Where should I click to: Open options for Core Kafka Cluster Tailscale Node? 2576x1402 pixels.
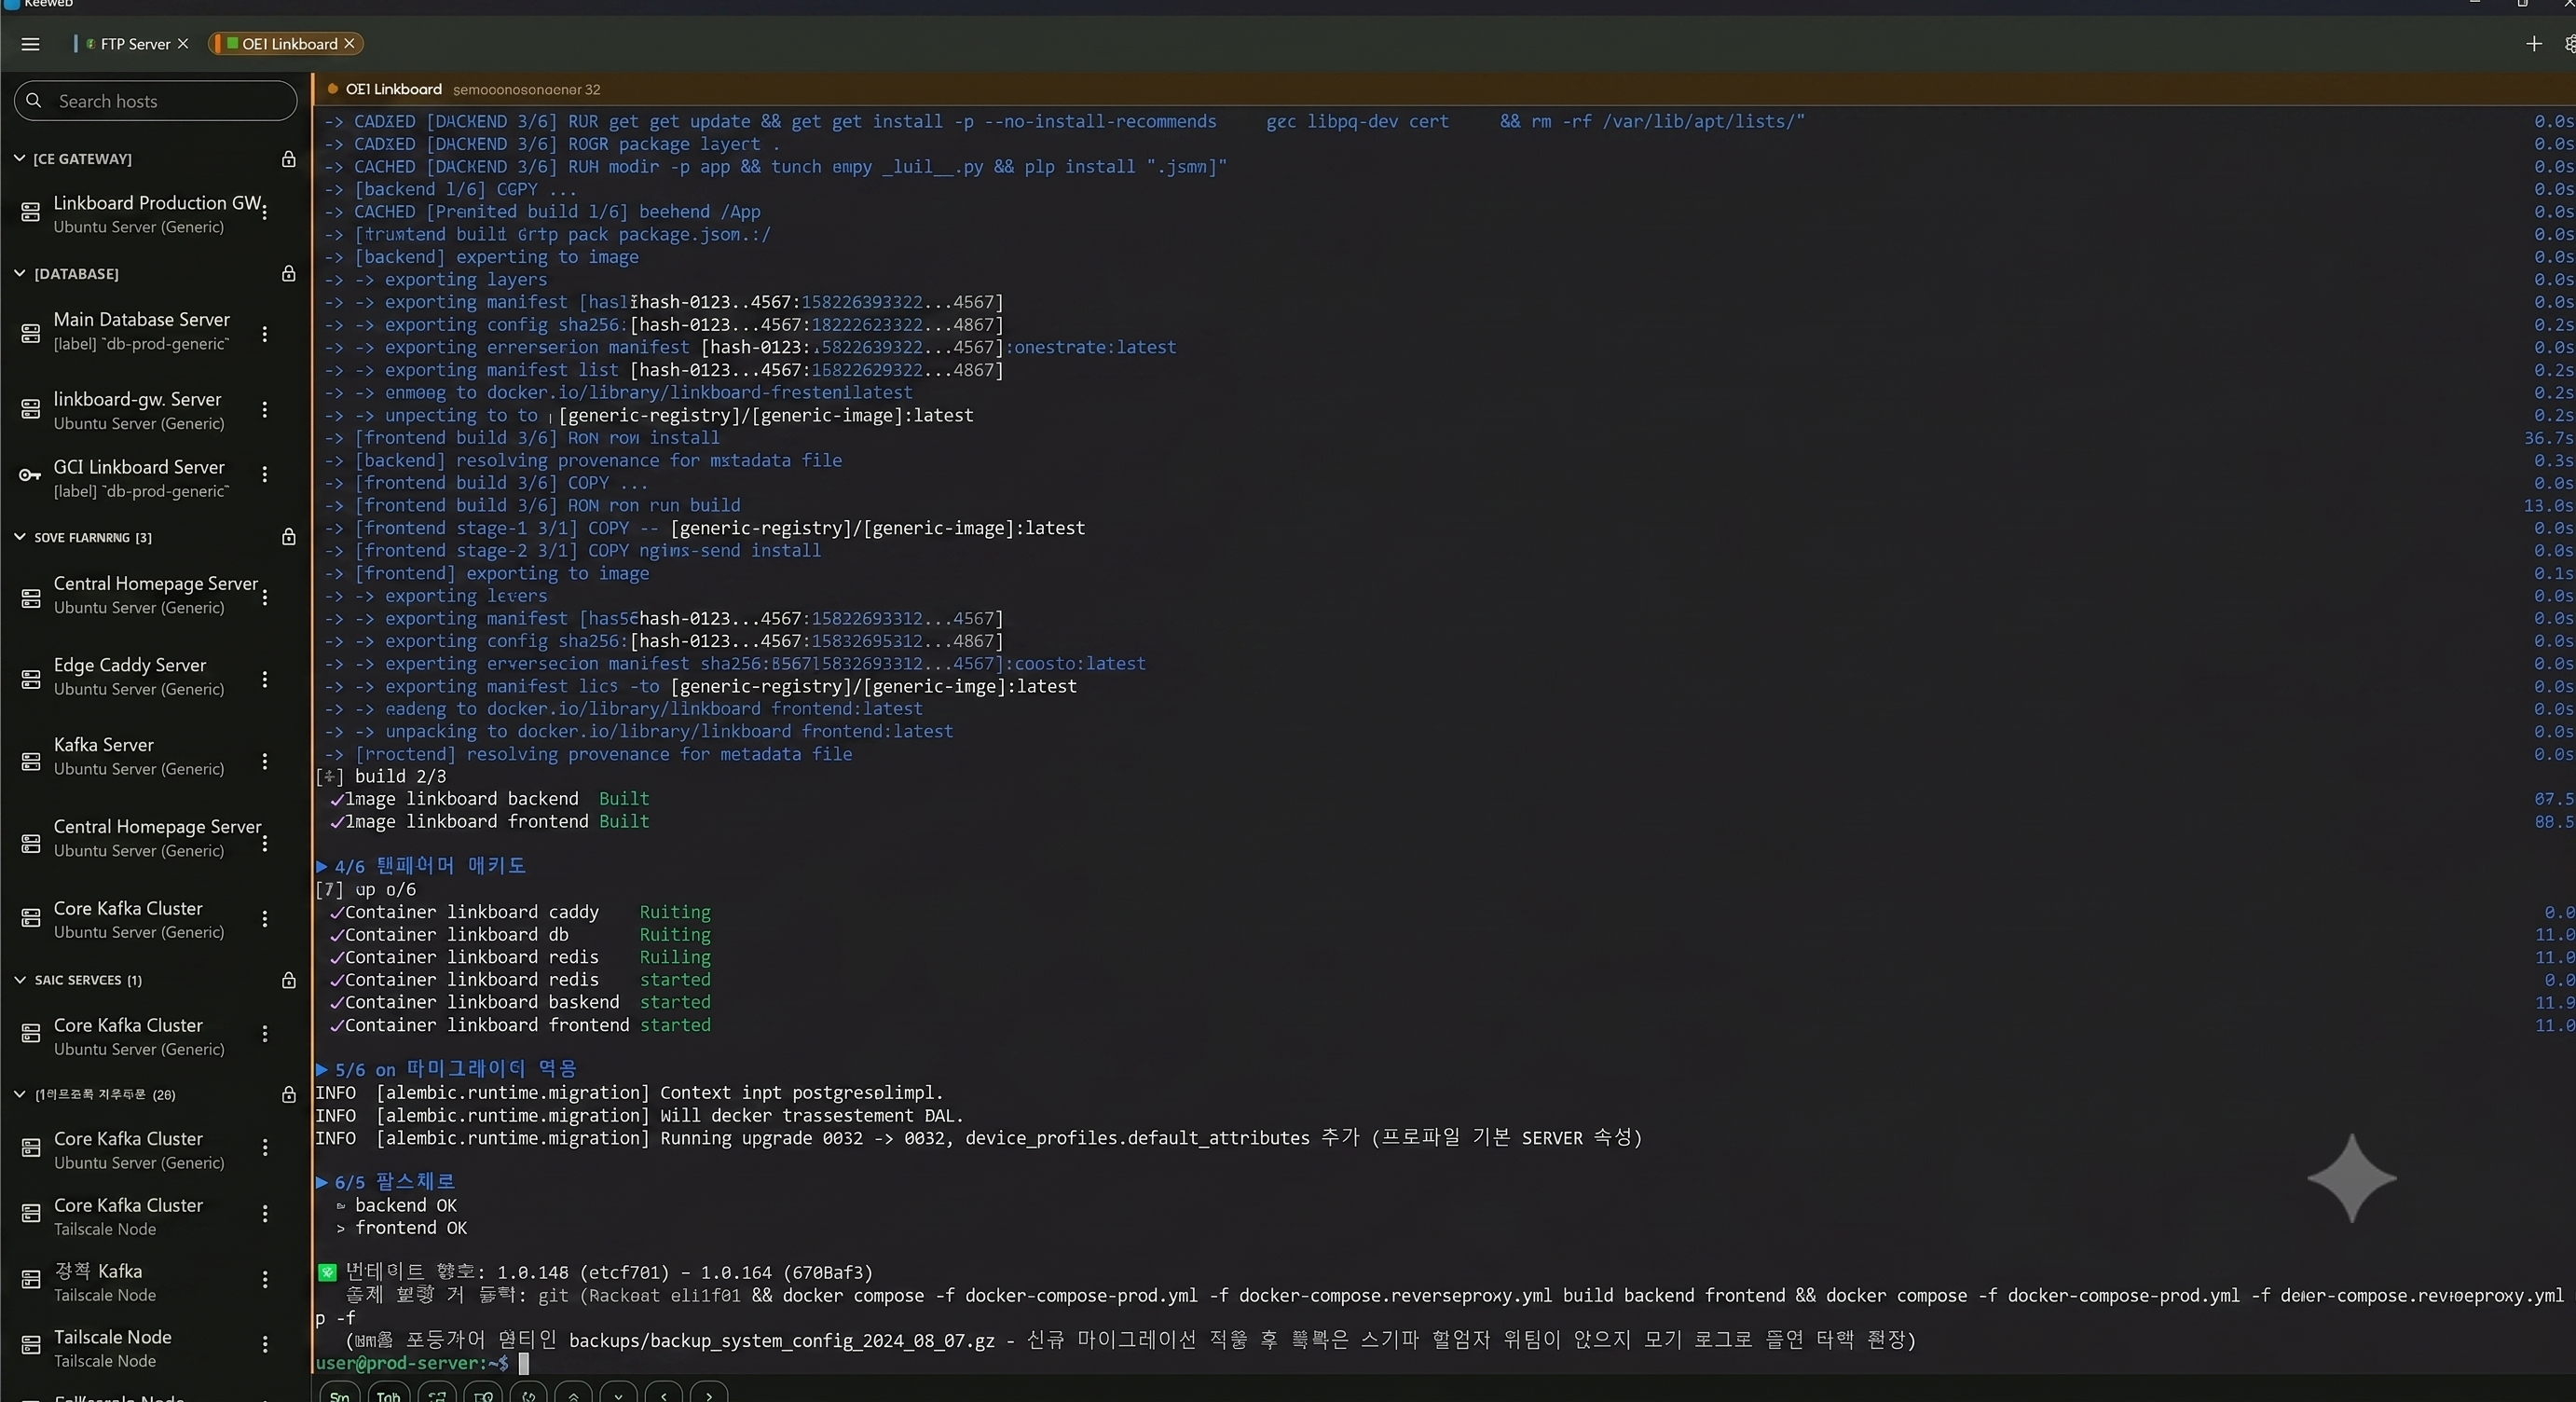pos(265,1213)
